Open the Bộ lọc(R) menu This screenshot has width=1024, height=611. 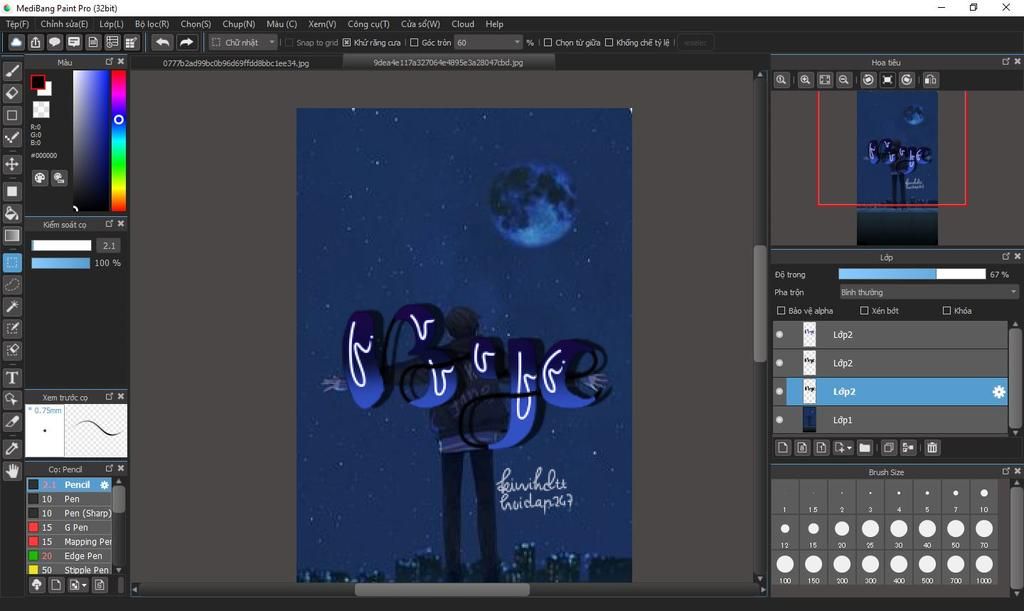click(152, 24)
